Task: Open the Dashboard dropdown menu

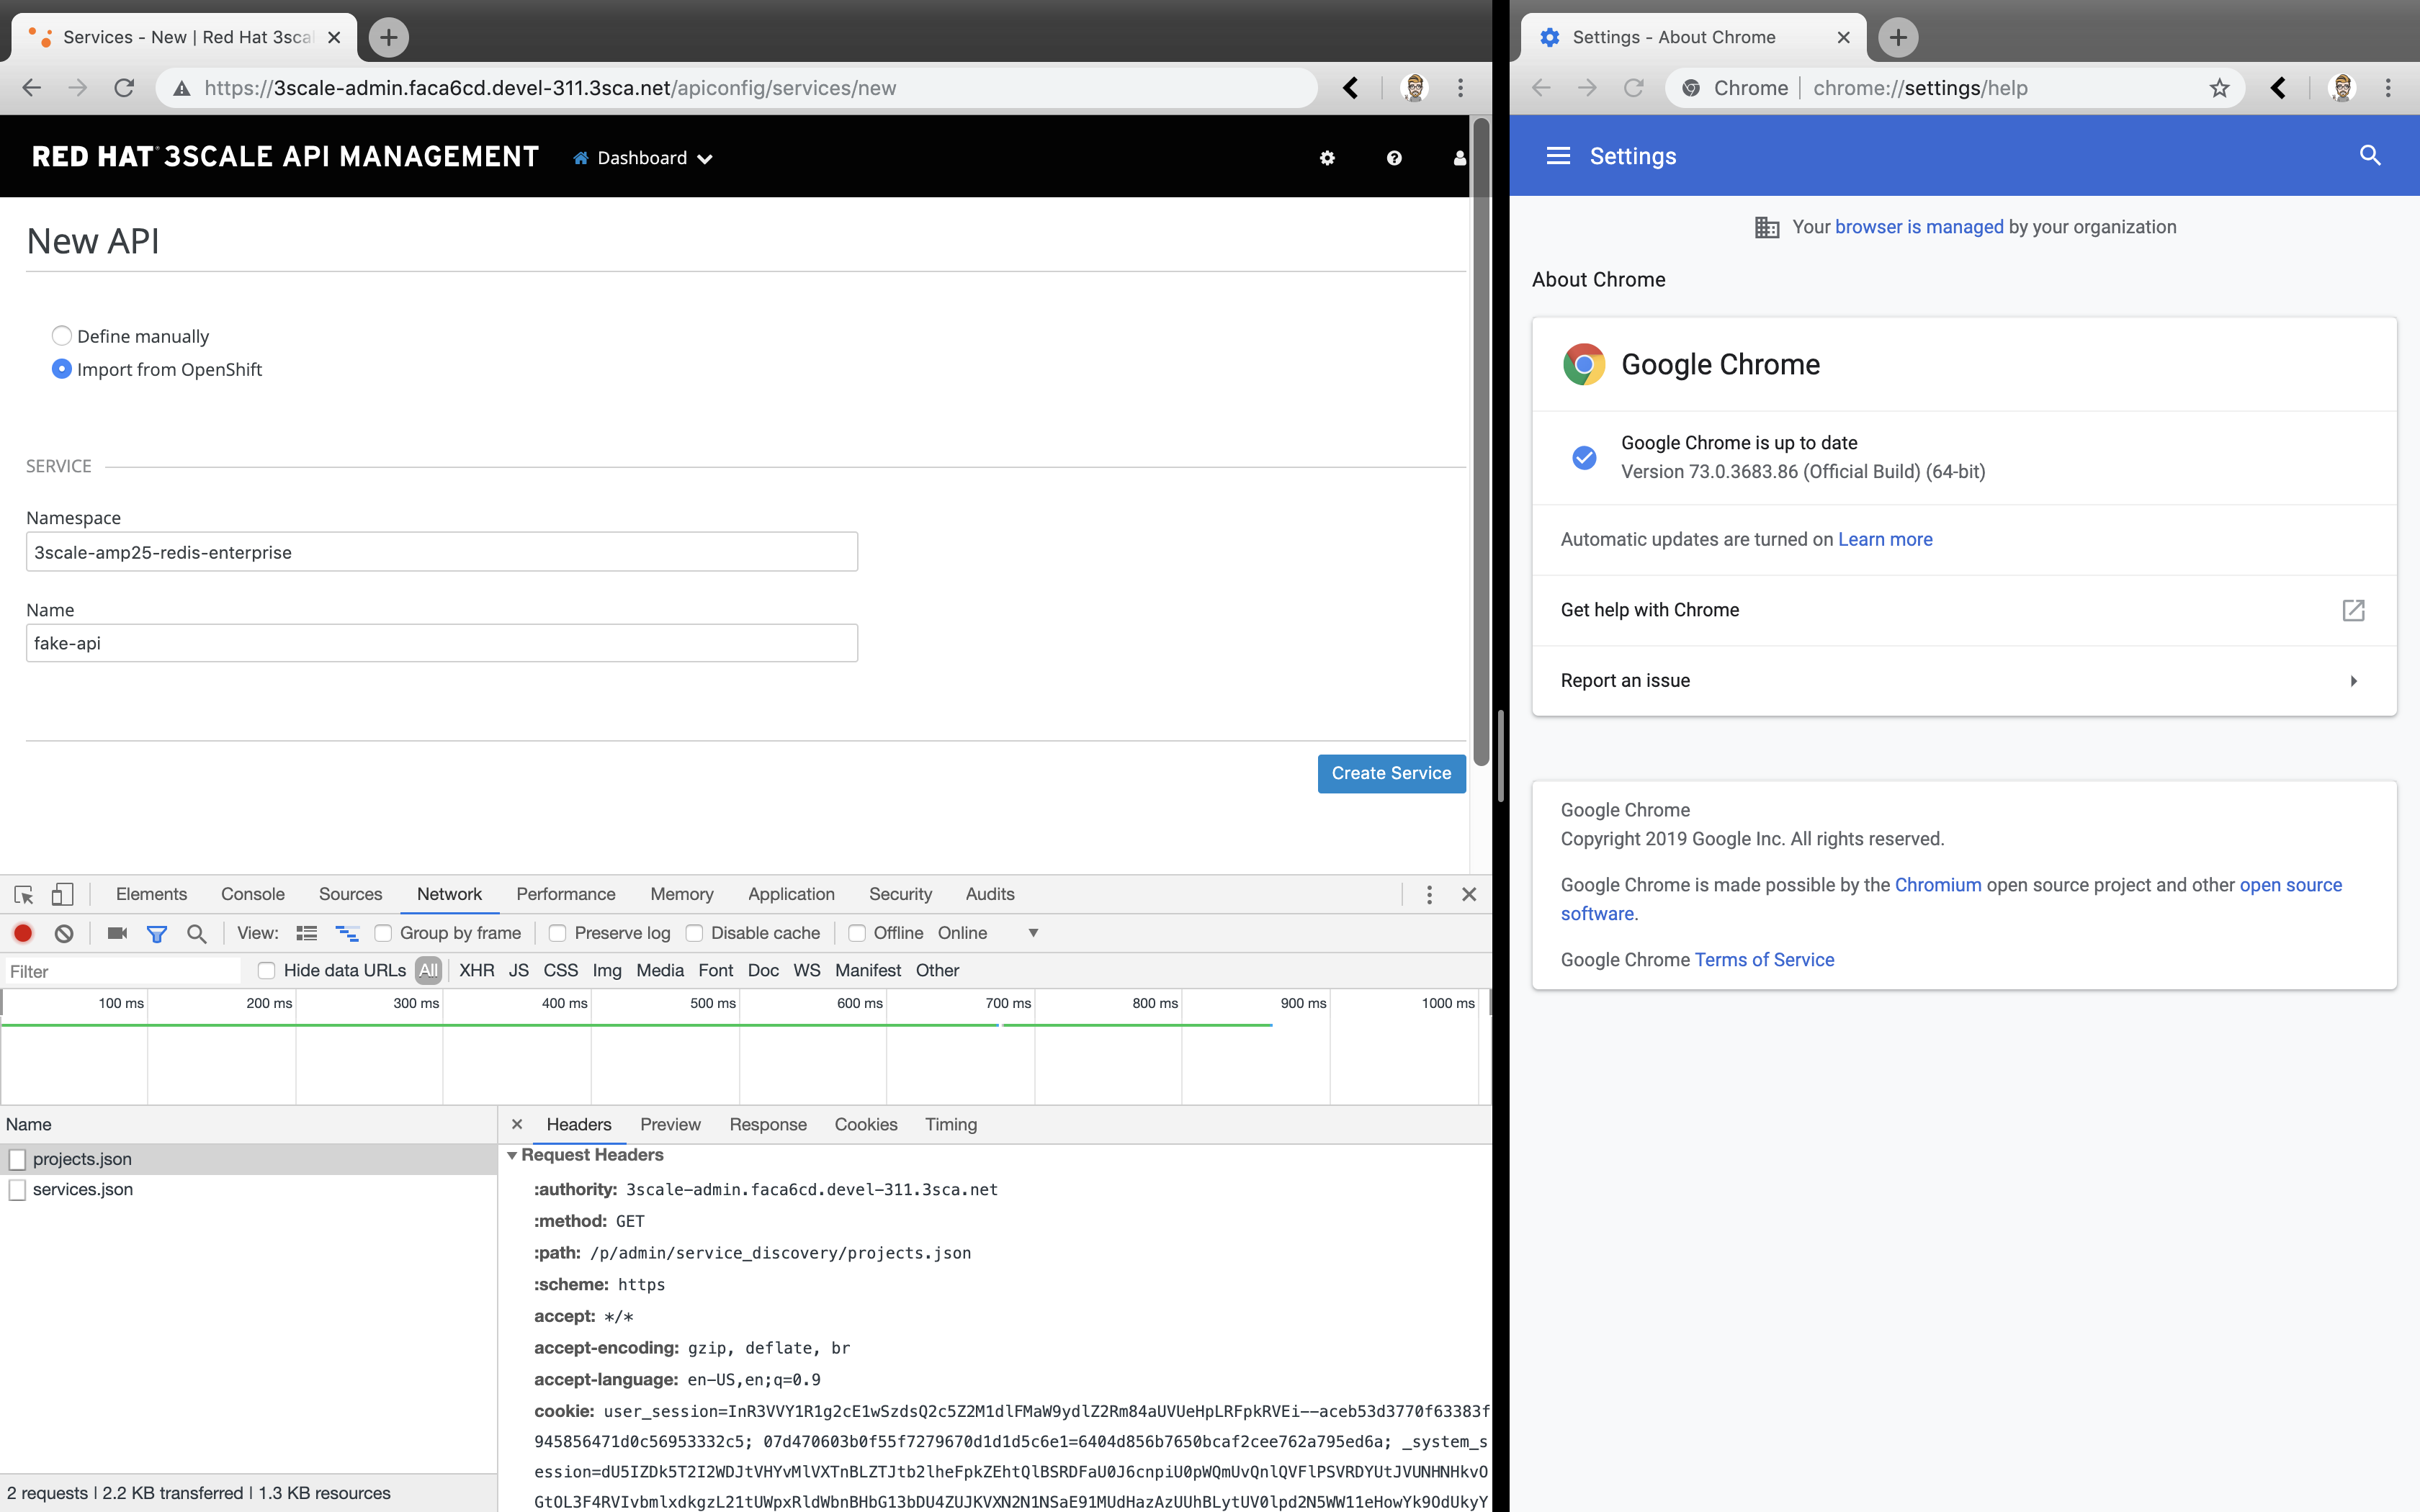Action: click(643, 158)
